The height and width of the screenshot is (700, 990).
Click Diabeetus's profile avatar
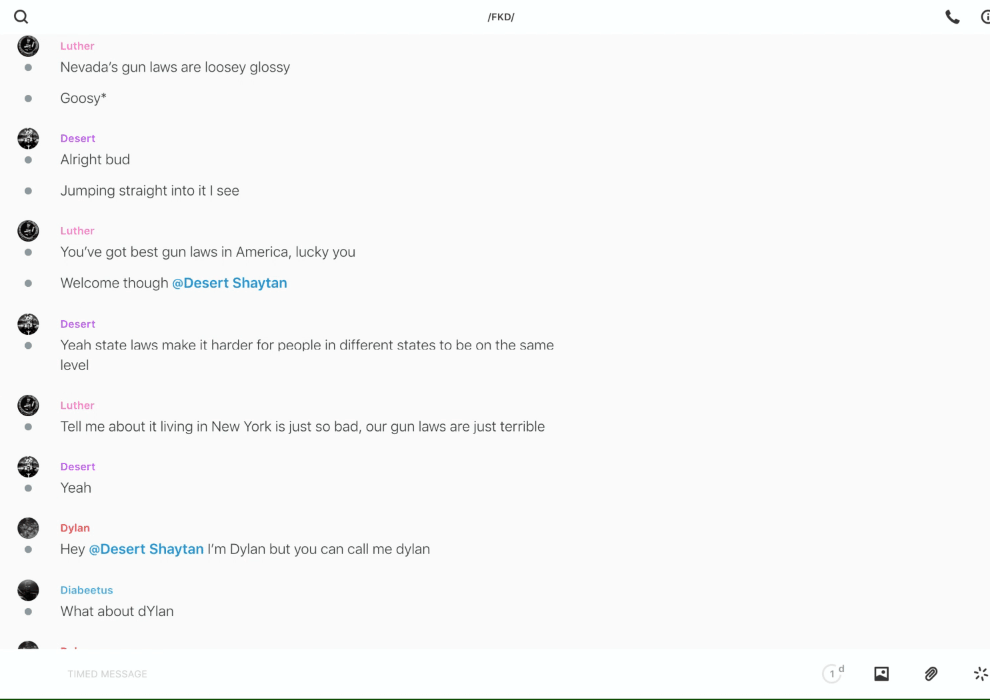pyautogui.click(x=28, y=590)
